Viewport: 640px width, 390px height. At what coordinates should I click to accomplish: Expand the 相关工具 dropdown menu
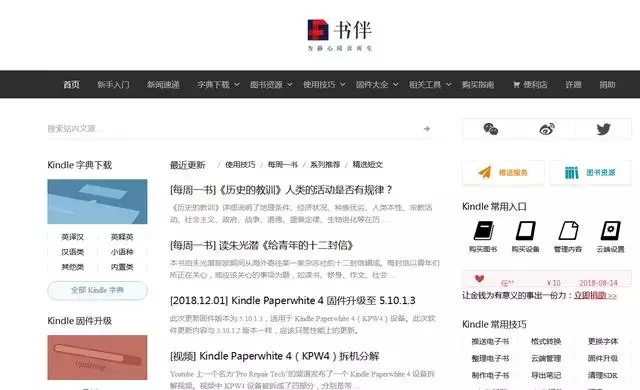pyautogui.click(x=430, y=85)
